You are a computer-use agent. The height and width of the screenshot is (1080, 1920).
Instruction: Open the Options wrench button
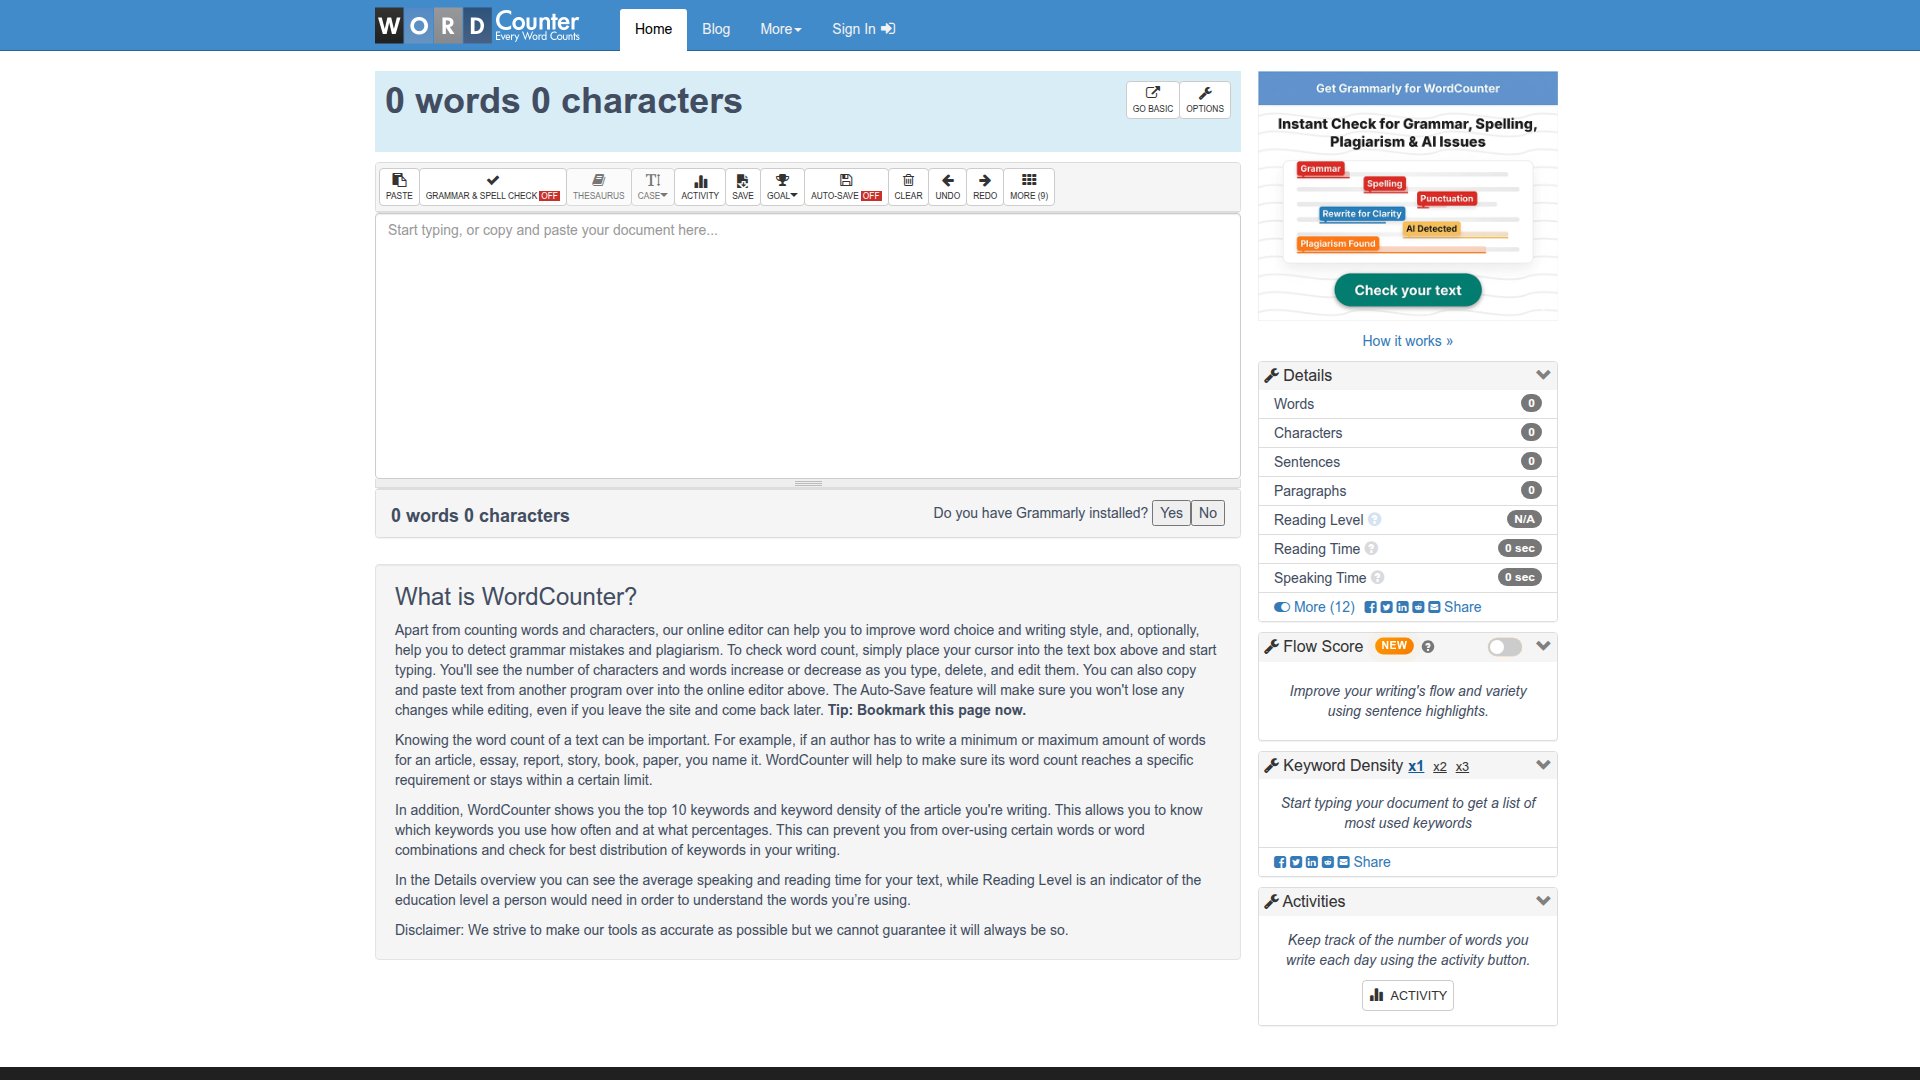pyautogui.click(x=1205, y=100)
